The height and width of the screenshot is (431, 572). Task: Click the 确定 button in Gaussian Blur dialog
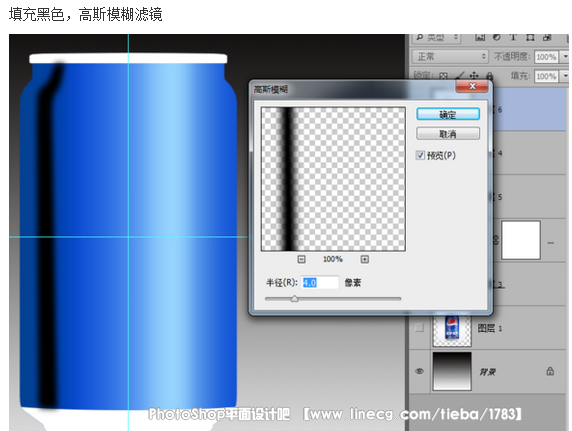[x=448, y=114]
